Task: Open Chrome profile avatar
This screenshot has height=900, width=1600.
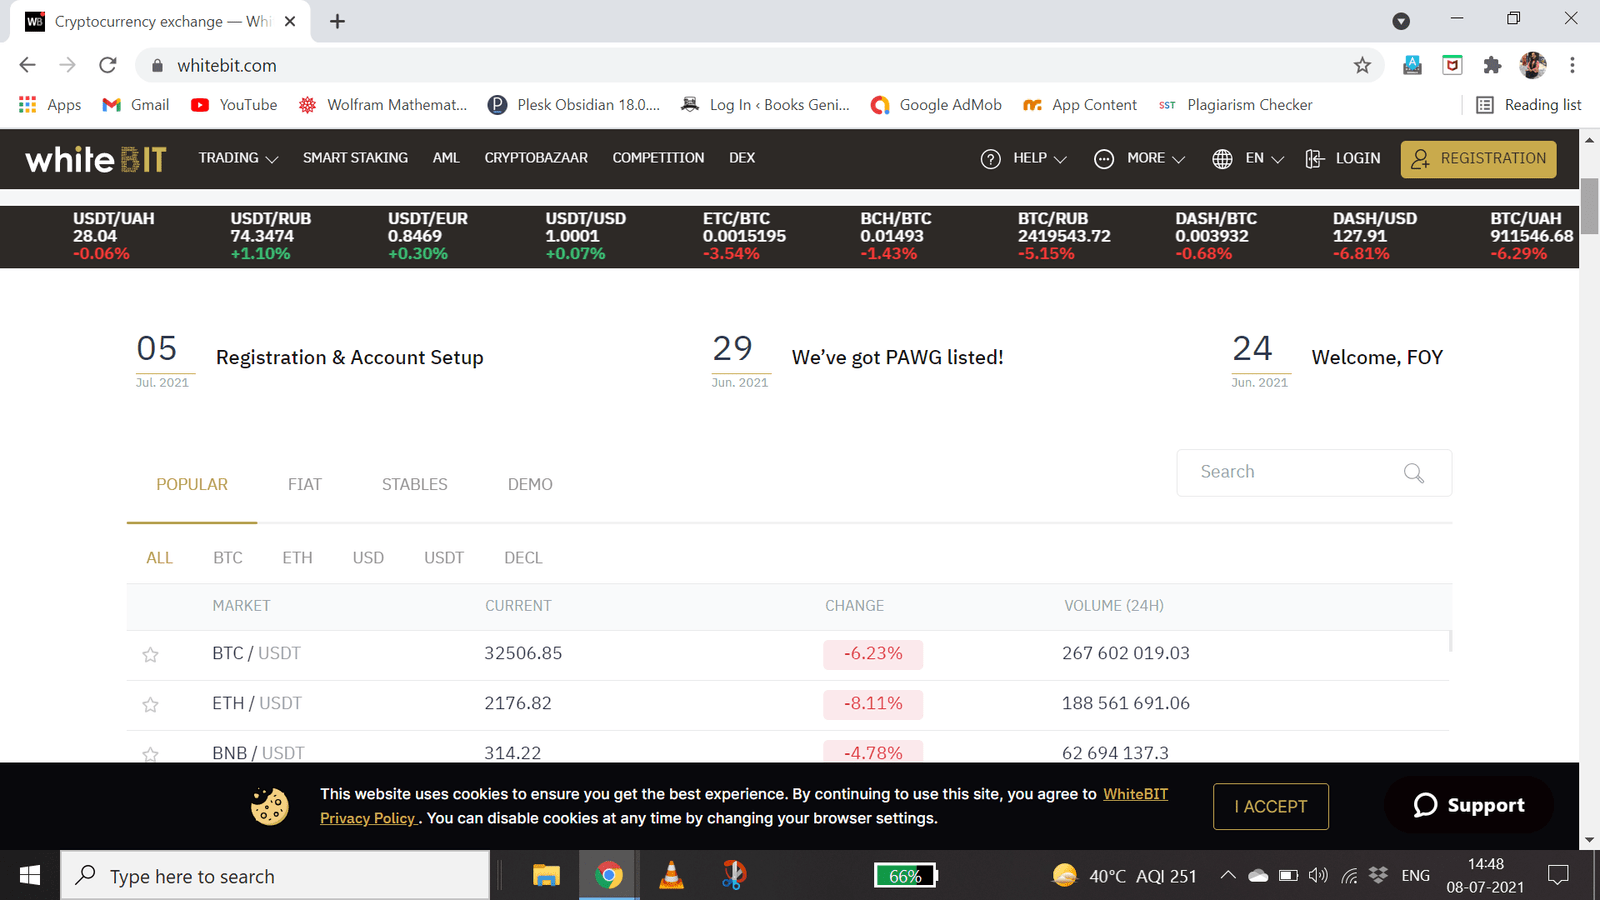Action: click(1532, 65)
